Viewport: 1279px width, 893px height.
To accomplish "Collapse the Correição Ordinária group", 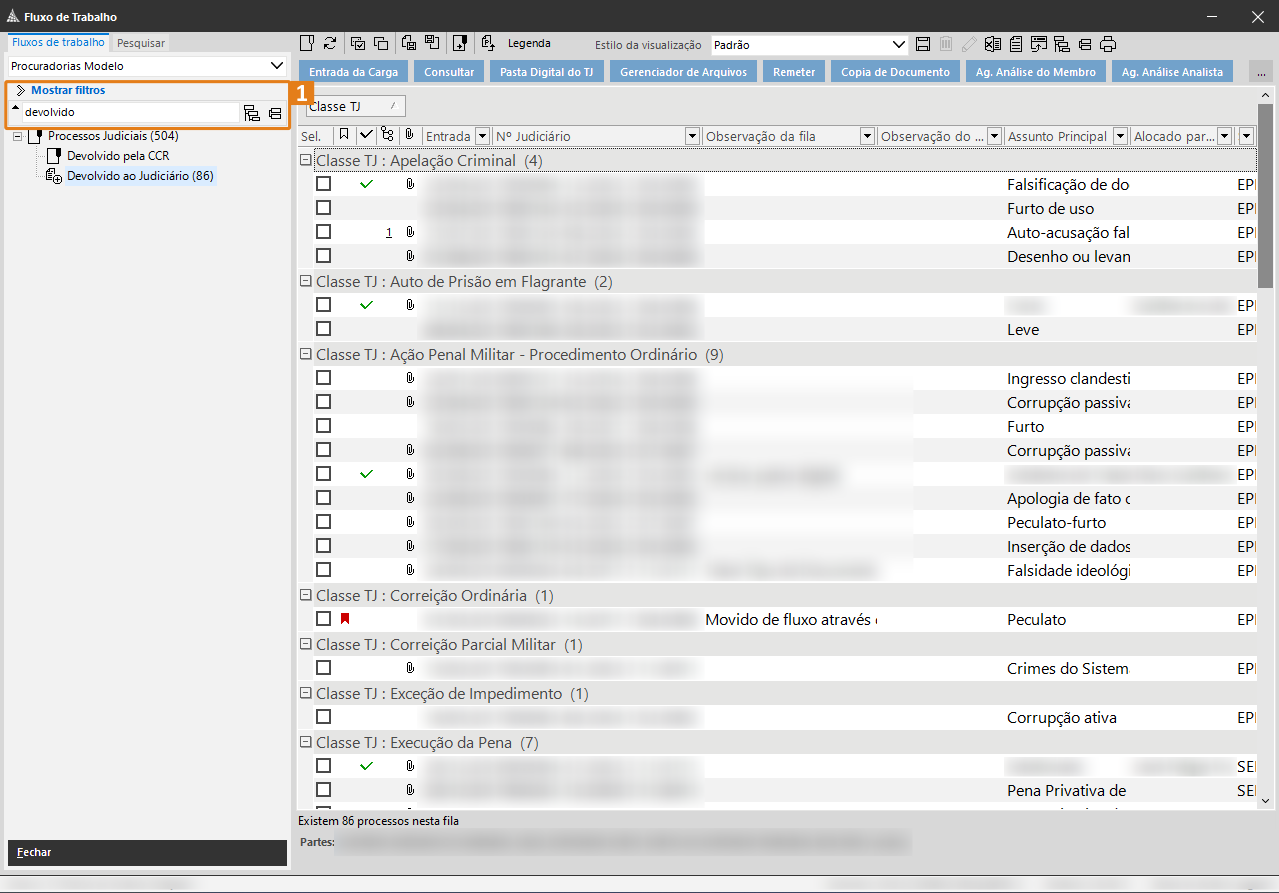I will pyautogui.click(x=306, y=595).
